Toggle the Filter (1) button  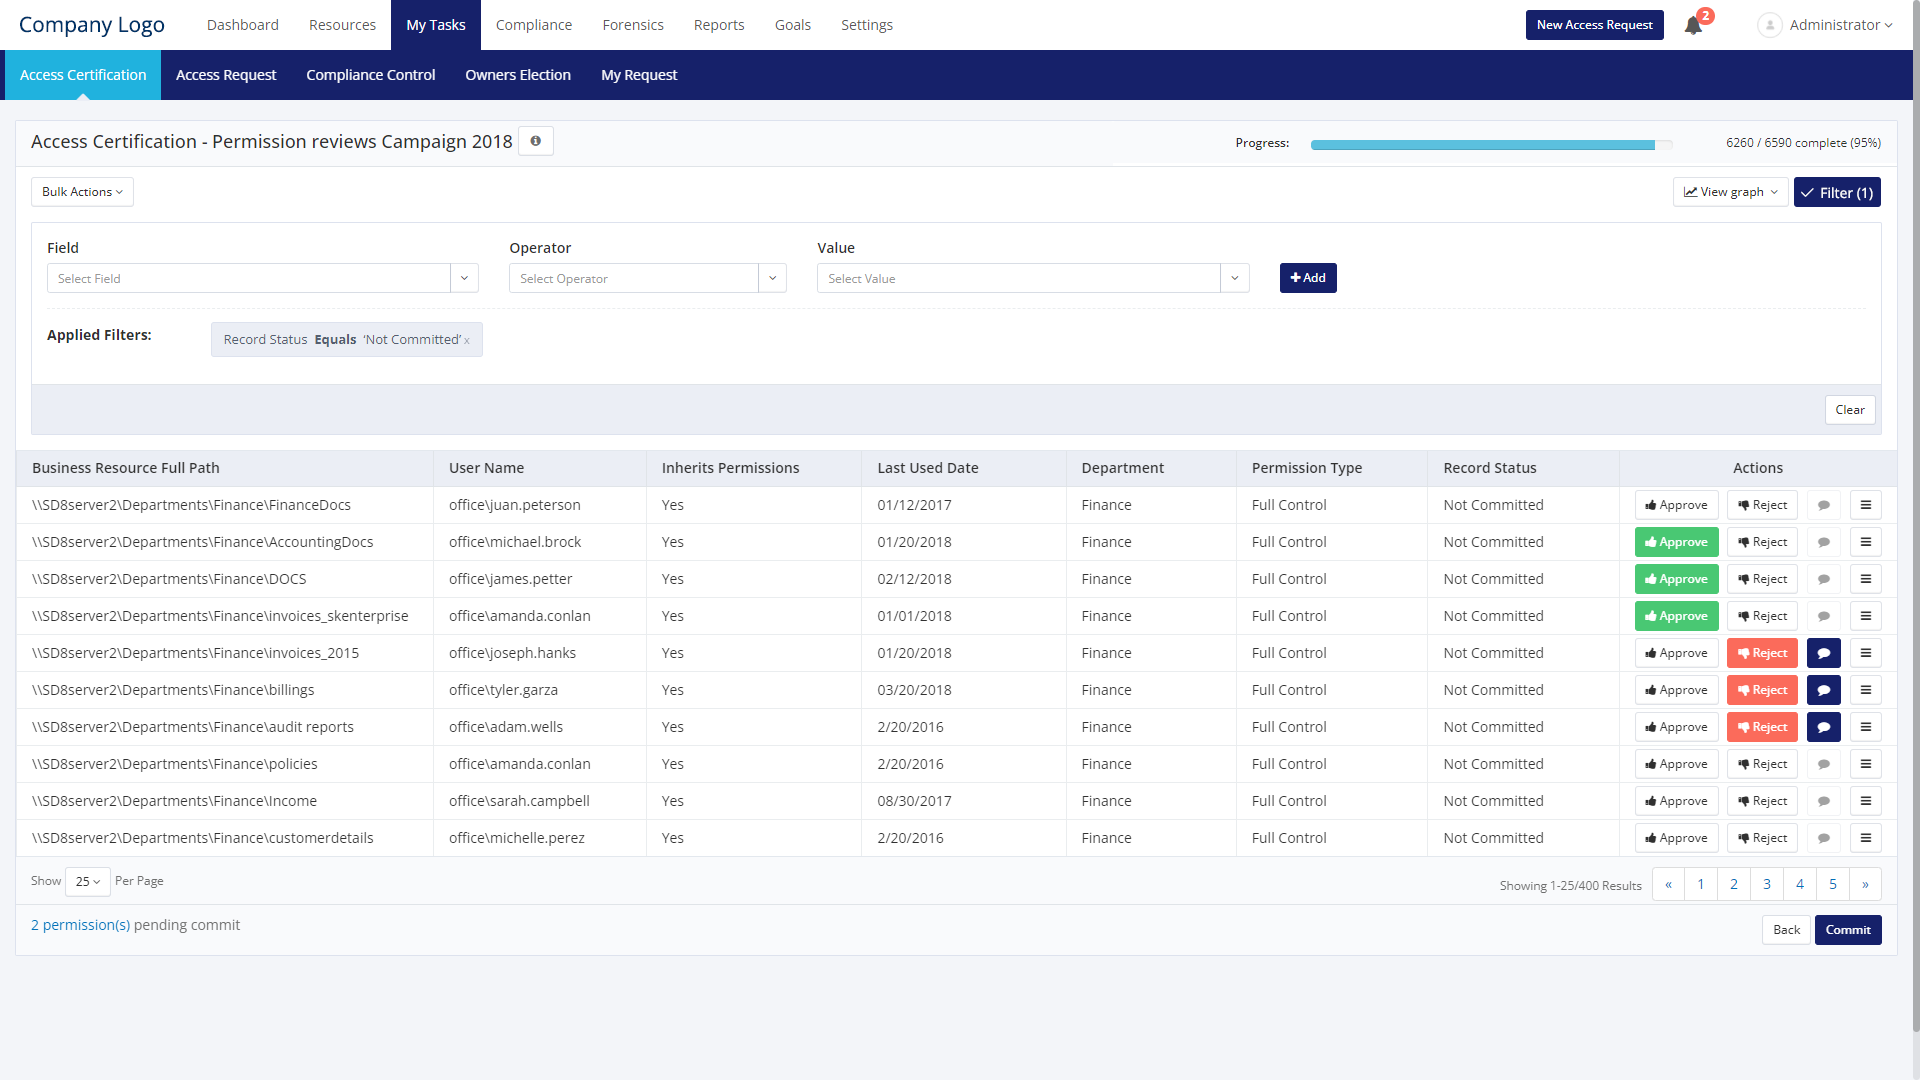[x=1837, y=192]
